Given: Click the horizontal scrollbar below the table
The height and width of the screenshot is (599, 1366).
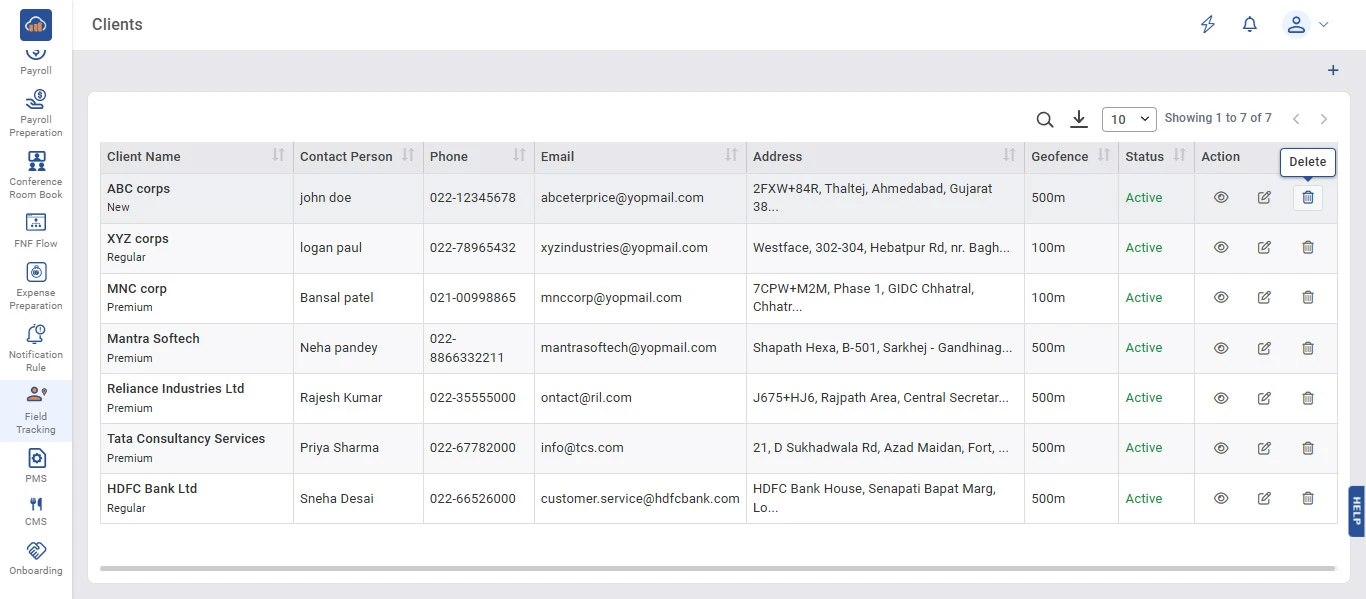Looking at the screenshot, I should (717, 568).
